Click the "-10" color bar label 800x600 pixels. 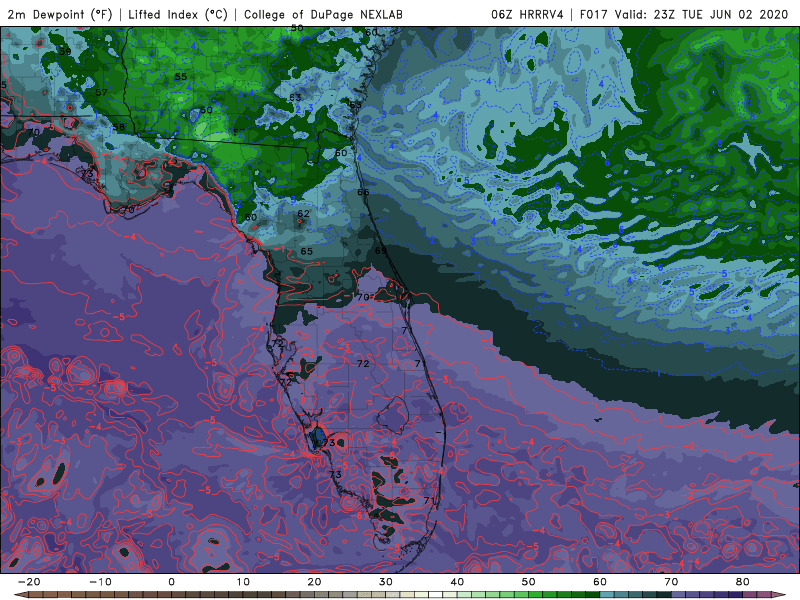100,582
